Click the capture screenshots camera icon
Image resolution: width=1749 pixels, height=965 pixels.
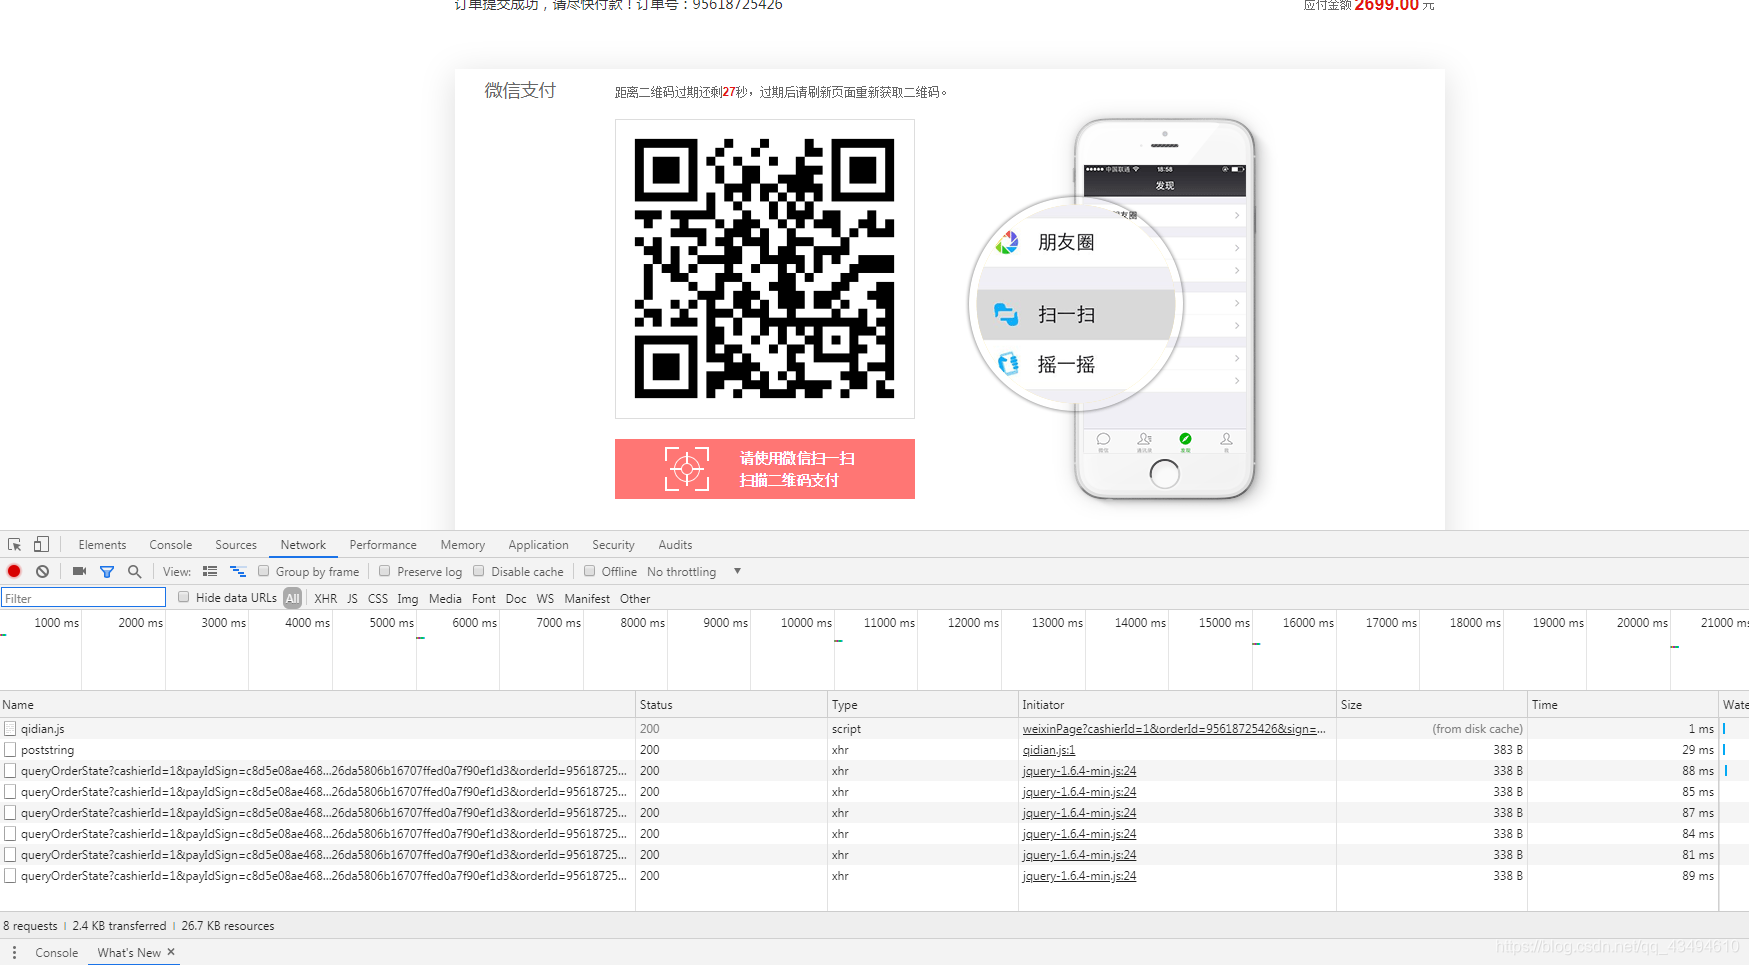coord(79,571)
